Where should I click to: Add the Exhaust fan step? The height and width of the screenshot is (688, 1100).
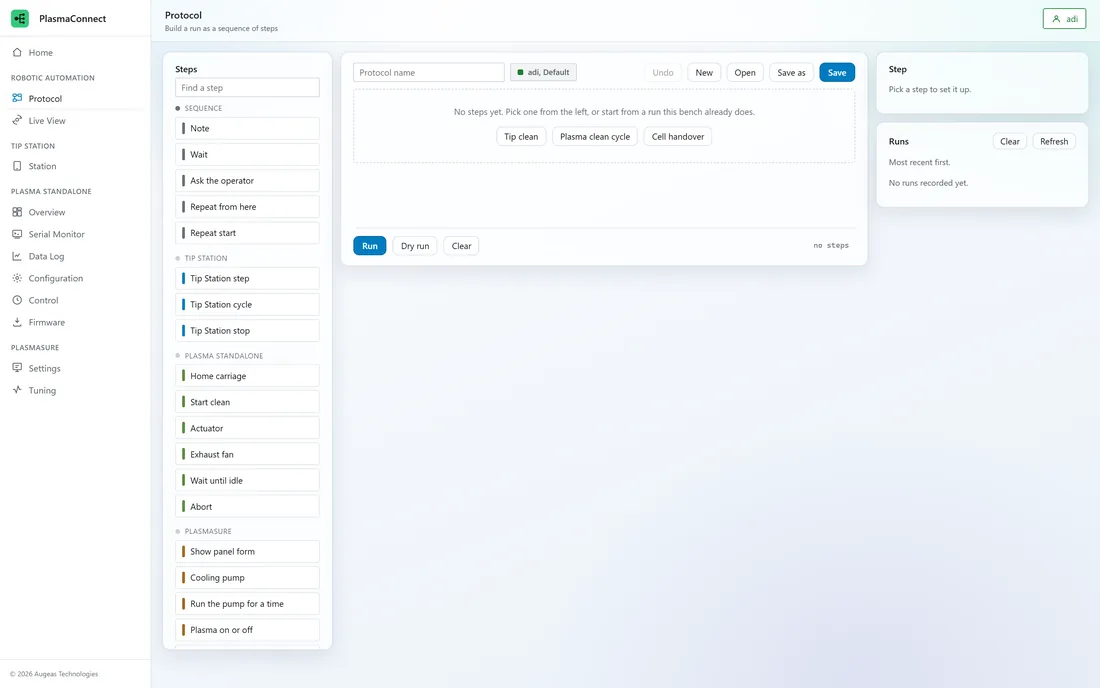[x=247, y=454]
